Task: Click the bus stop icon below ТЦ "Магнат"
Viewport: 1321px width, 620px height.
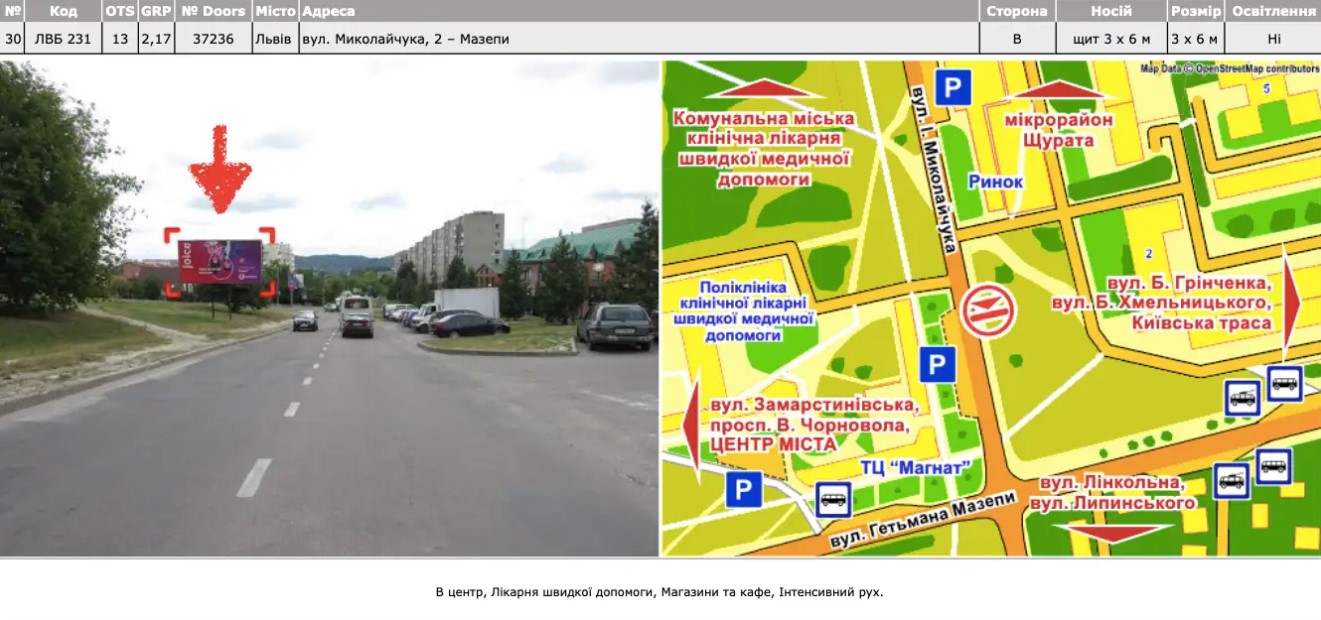Action: tap(833, 499)
